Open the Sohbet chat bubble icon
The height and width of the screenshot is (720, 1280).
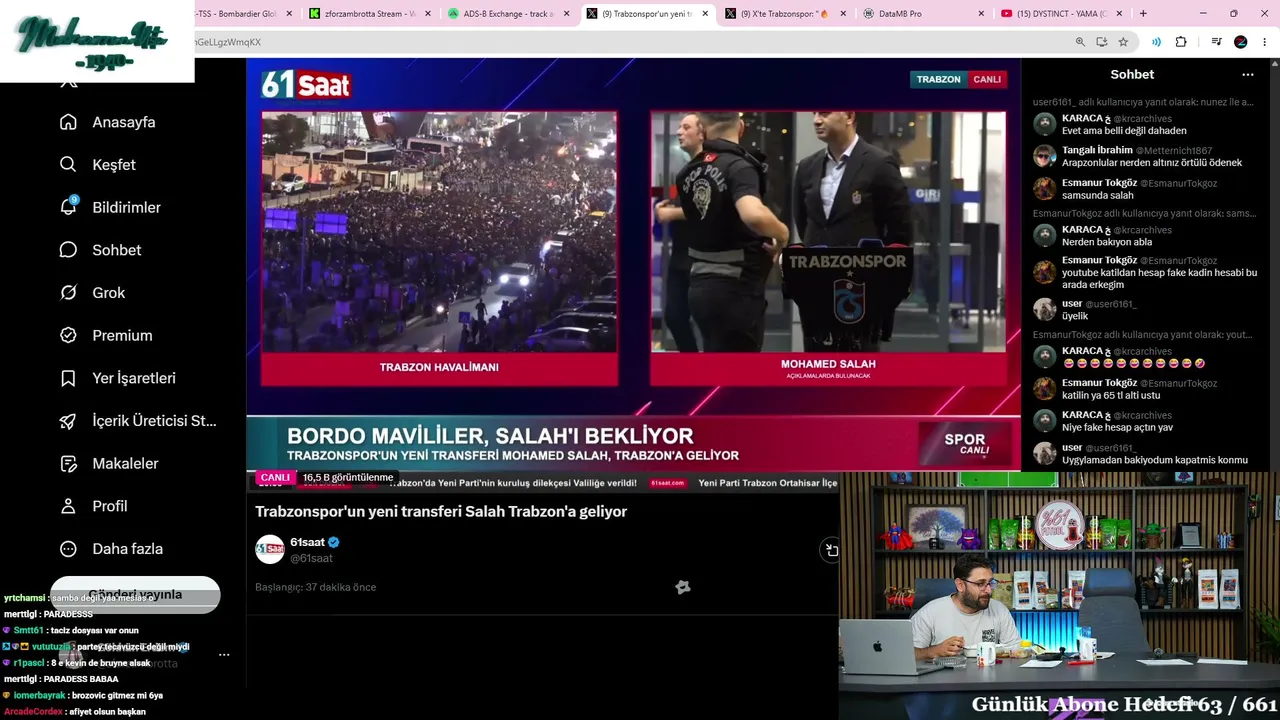[68, 250]
